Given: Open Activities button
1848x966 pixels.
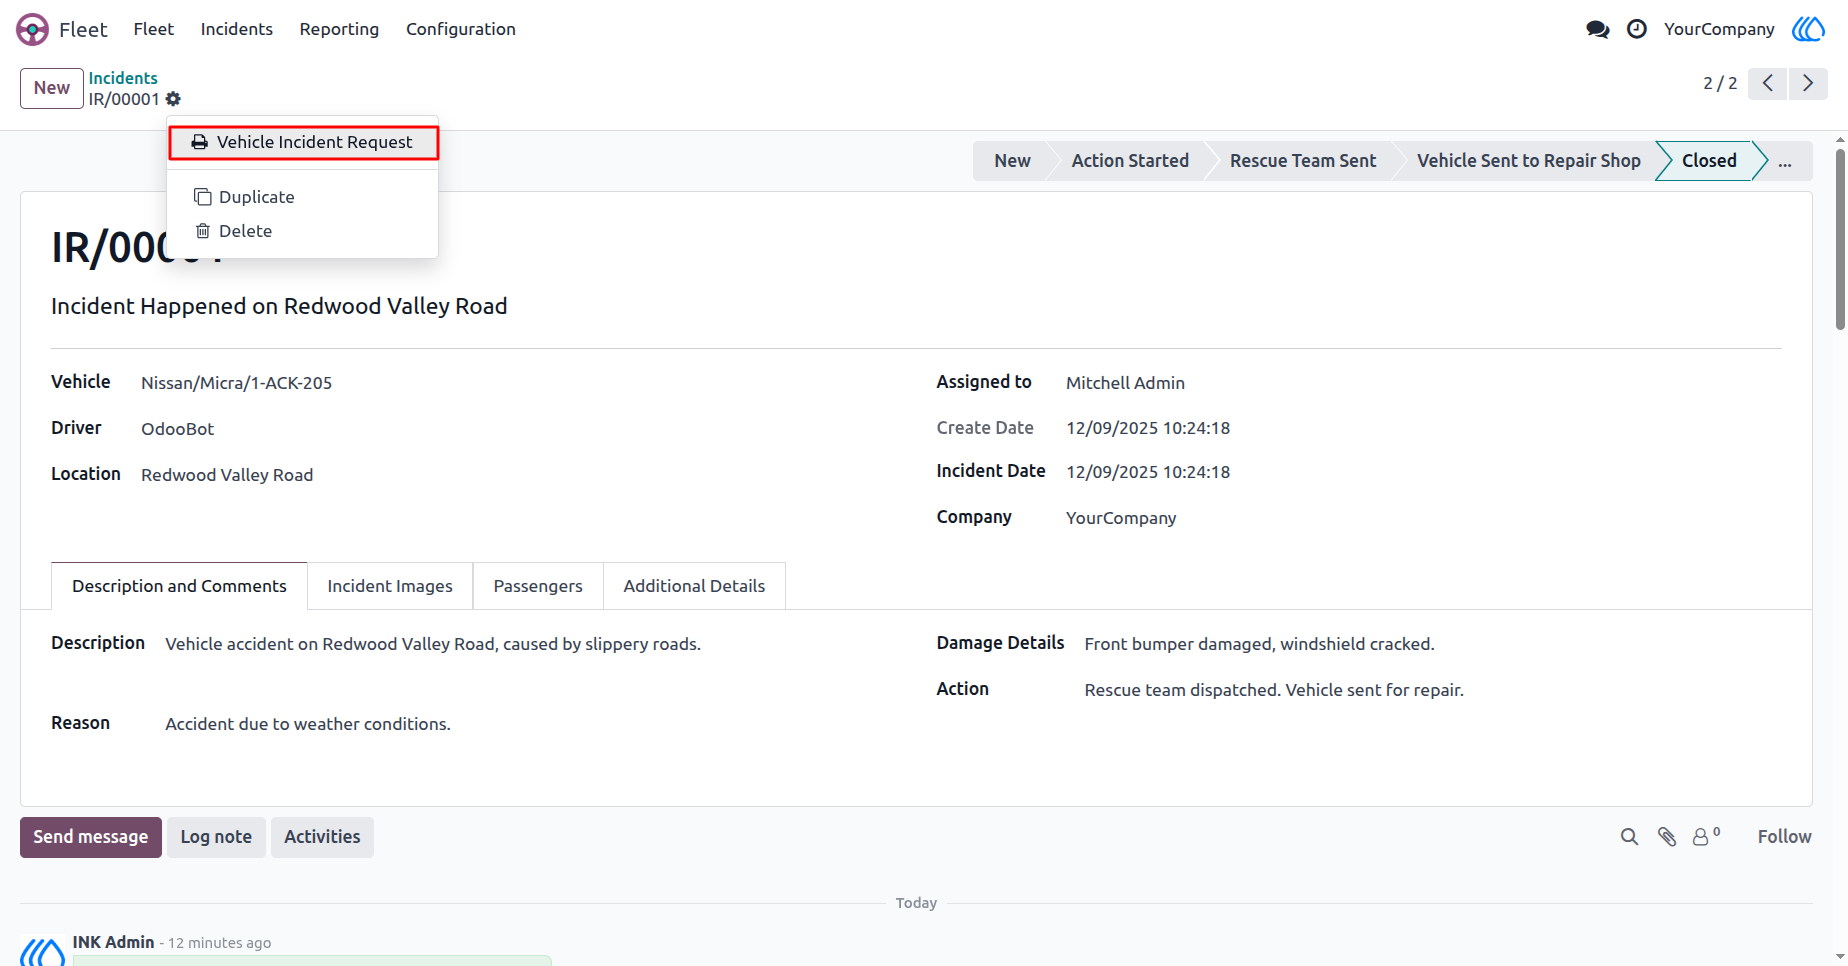Looking at the screenshot, I should tap(322, 837).
